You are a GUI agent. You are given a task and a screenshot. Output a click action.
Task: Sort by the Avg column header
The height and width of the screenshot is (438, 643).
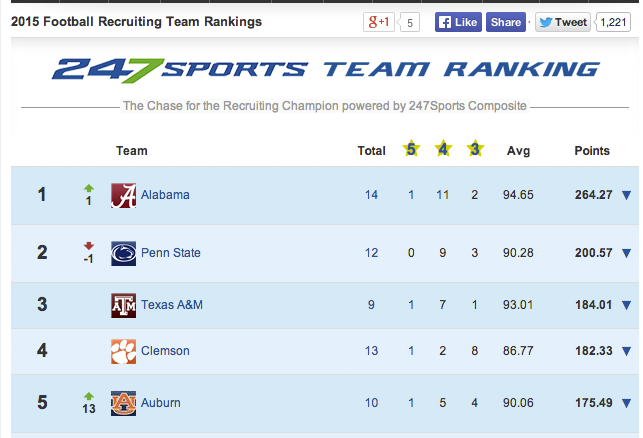[518, 151]
